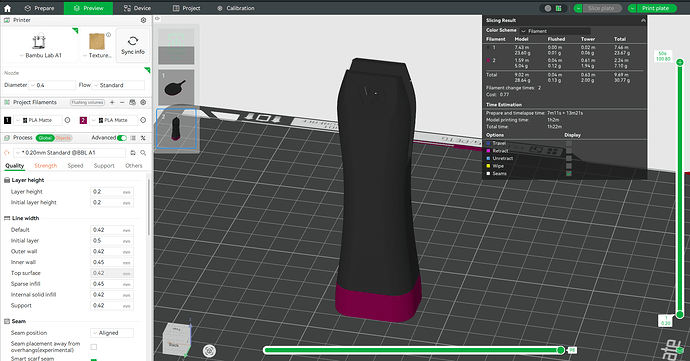Open printer settings gear icon
This screenshot has height=361, width=690.
pos(143,20)
